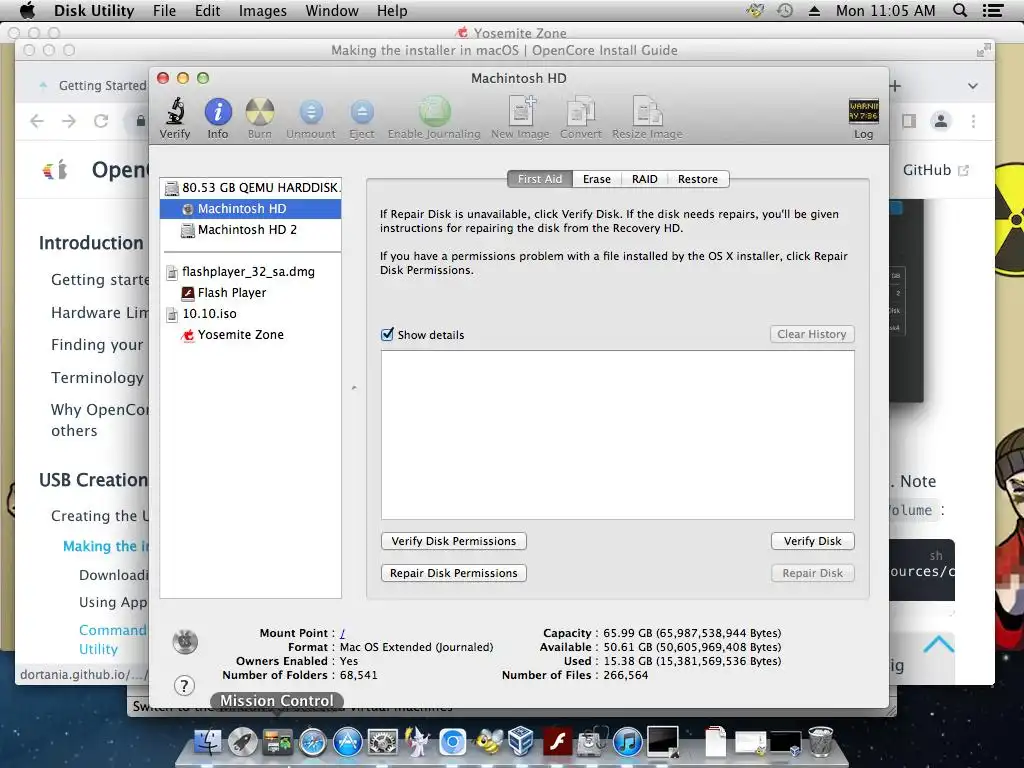Click the Enable Journaling toolbar icon
Viewport: 1024px width, 768px height.
click(434, 112)
